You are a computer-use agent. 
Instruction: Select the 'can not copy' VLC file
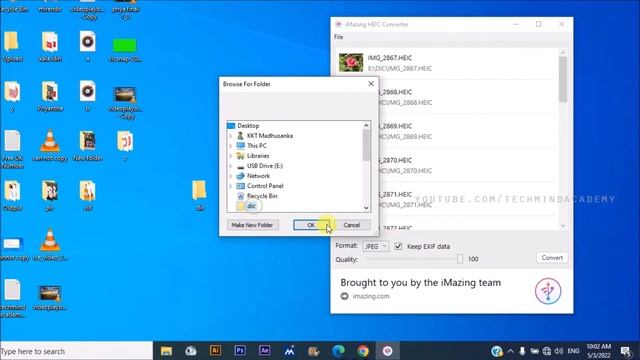coord(50,146)
